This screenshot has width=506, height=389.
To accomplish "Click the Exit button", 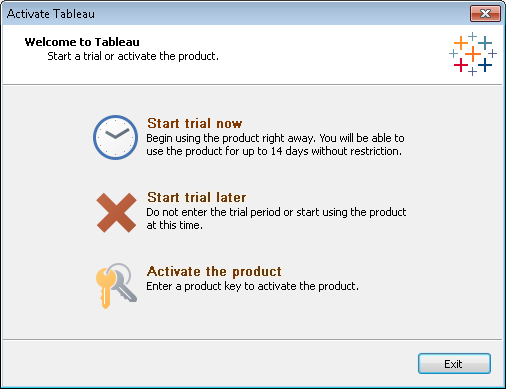I will (x=454, y=364).
